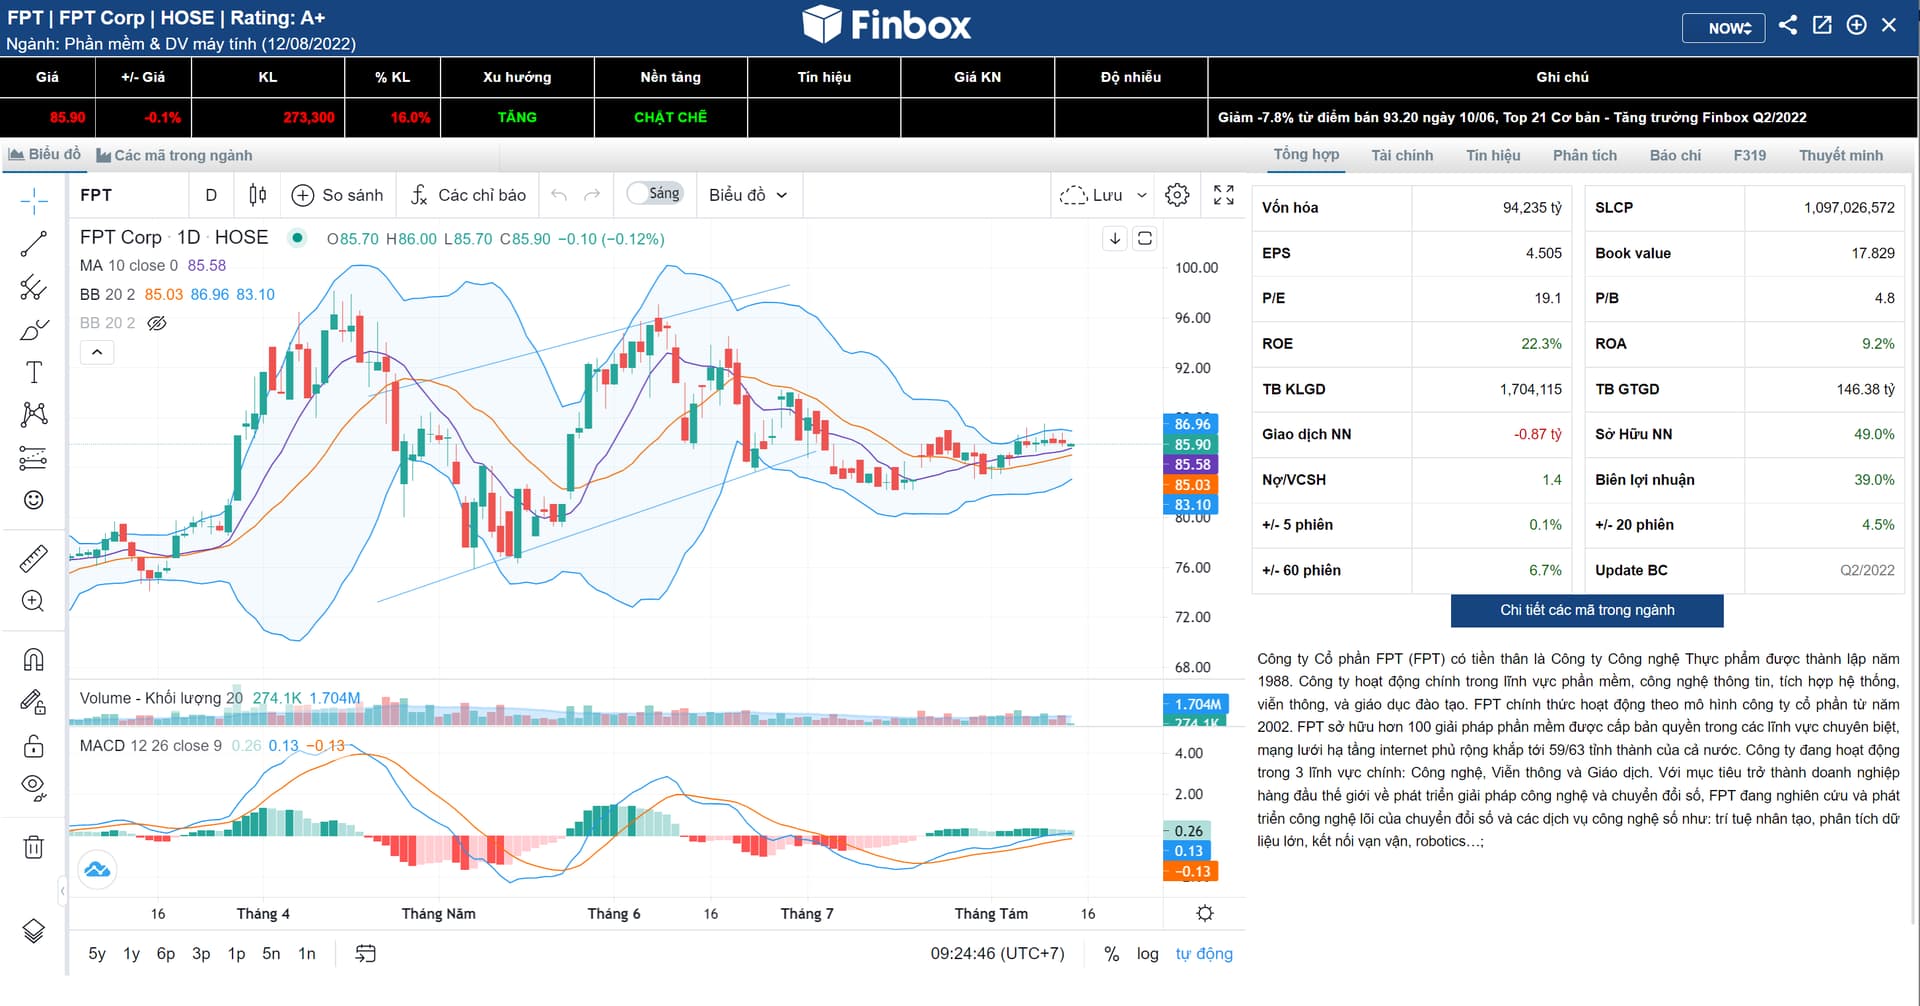The image size is (1920, 1006).
Task: Open time axis settings gear
Action: (1205, 913)
